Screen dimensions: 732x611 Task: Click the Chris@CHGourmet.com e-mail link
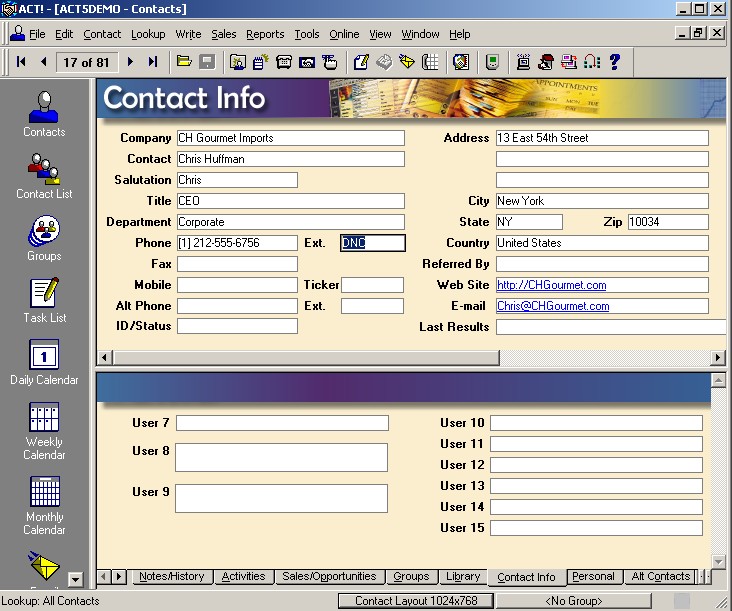pyautogui.click(x=553, y=306)
